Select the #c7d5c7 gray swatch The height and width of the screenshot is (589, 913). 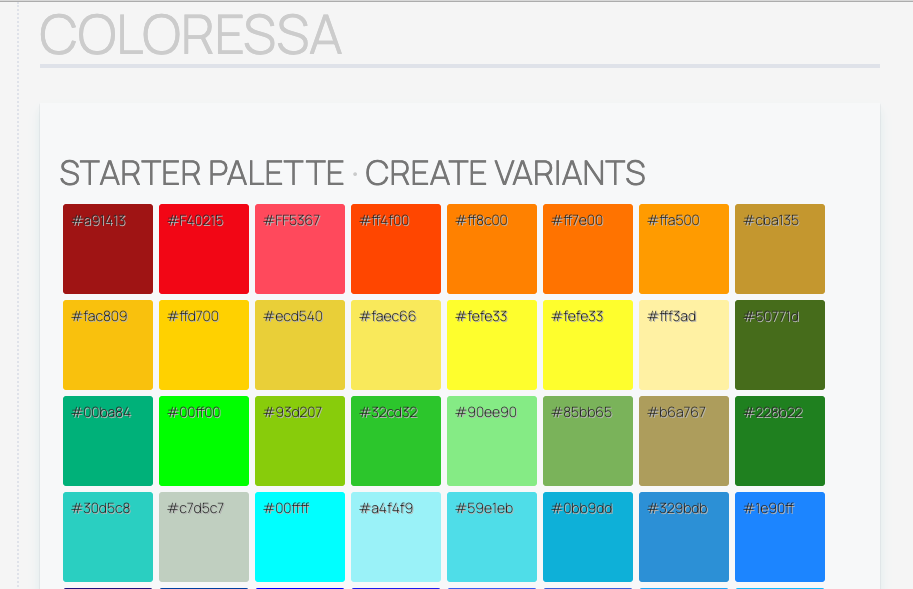(203, 537)
